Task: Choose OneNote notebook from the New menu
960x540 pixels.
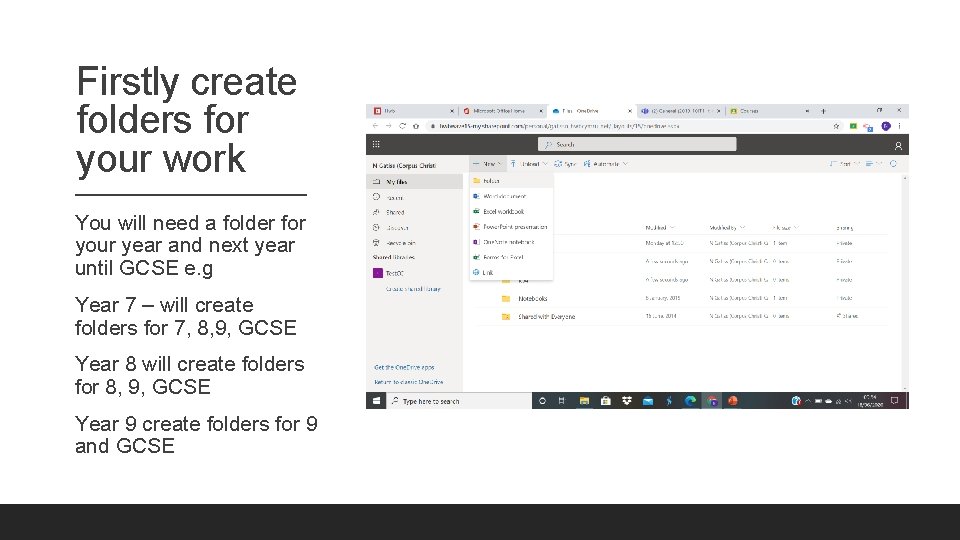Action: coord(511,242)
